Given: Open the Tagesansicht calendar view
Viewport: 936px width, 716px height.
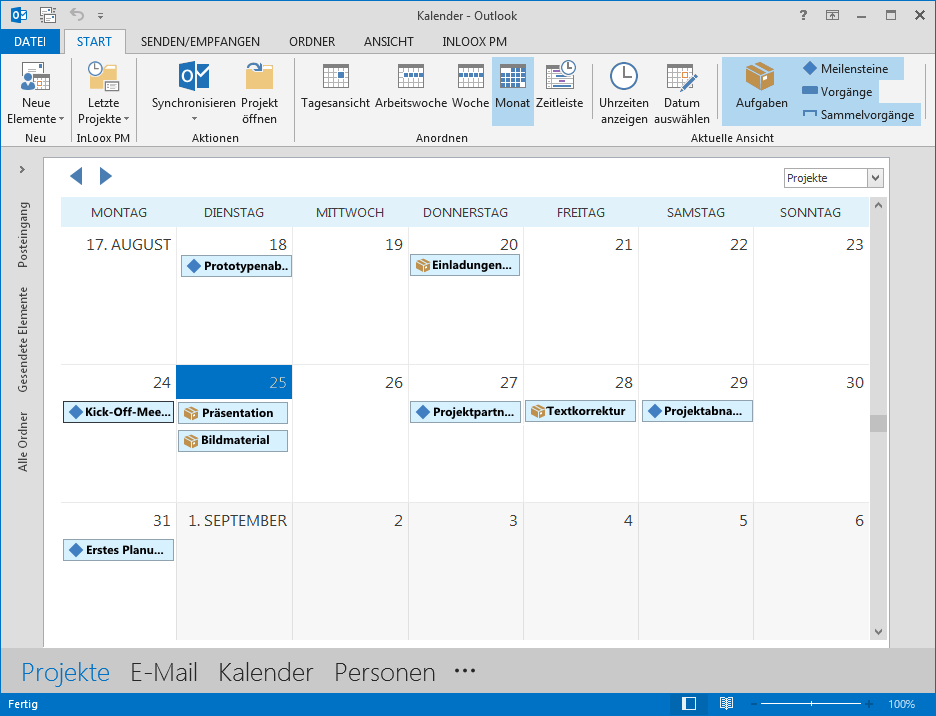Looking at the screenshot, I should (x=335, y=88).
